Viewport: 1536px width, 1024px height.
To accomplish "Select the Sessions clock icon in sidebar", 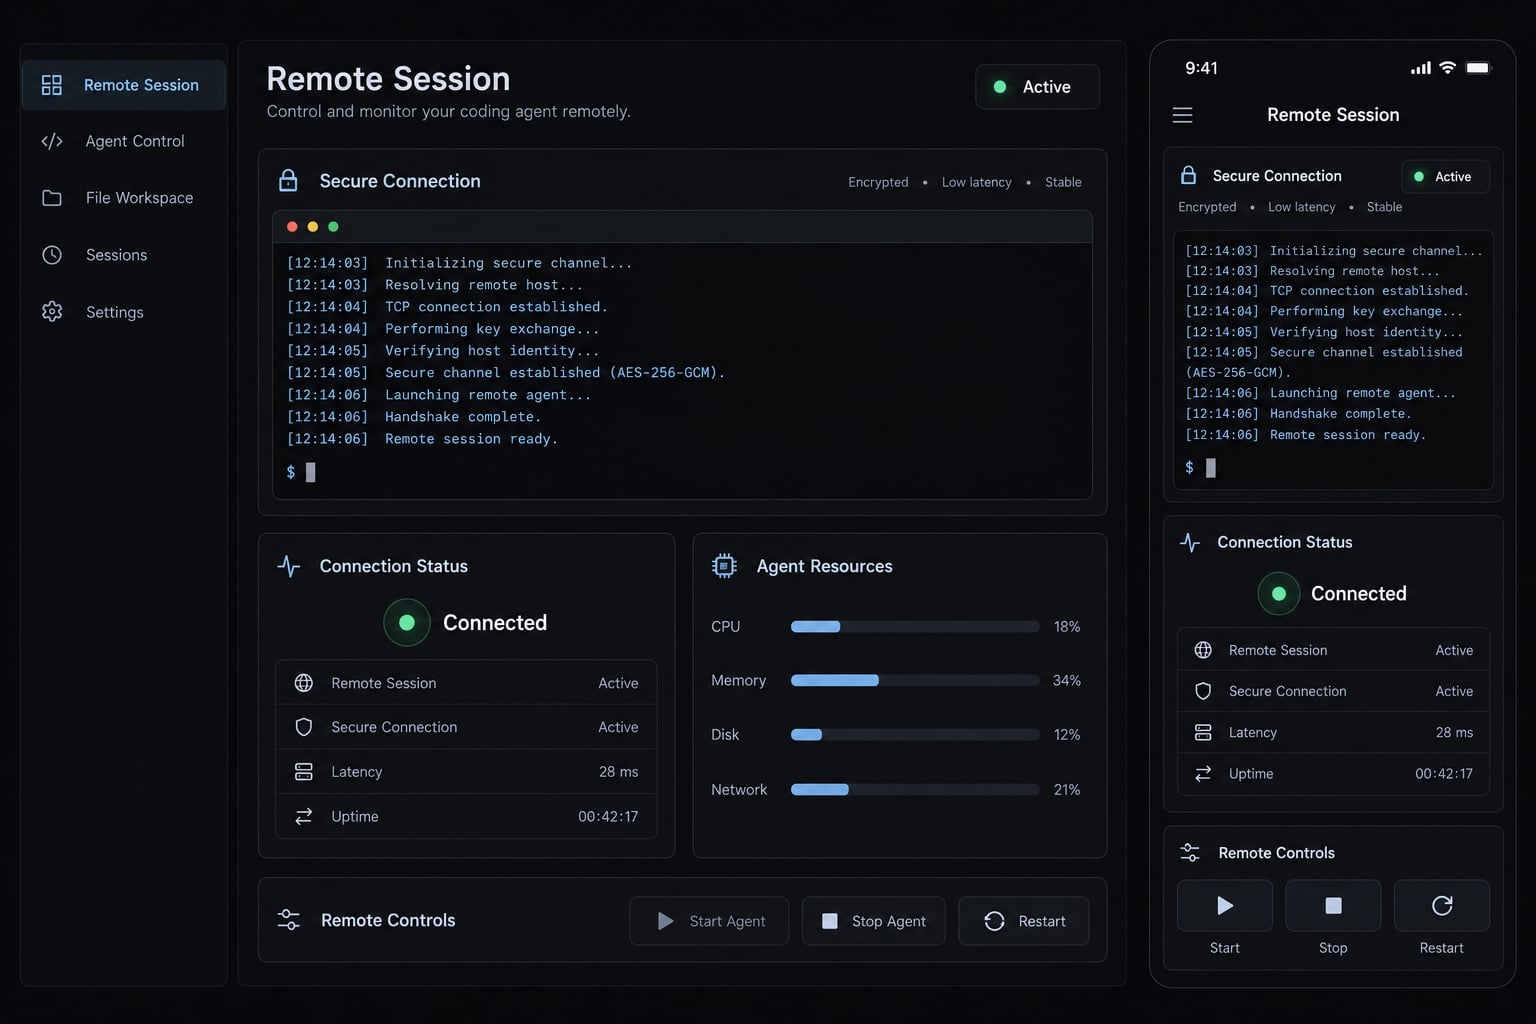I will [52, 255].
